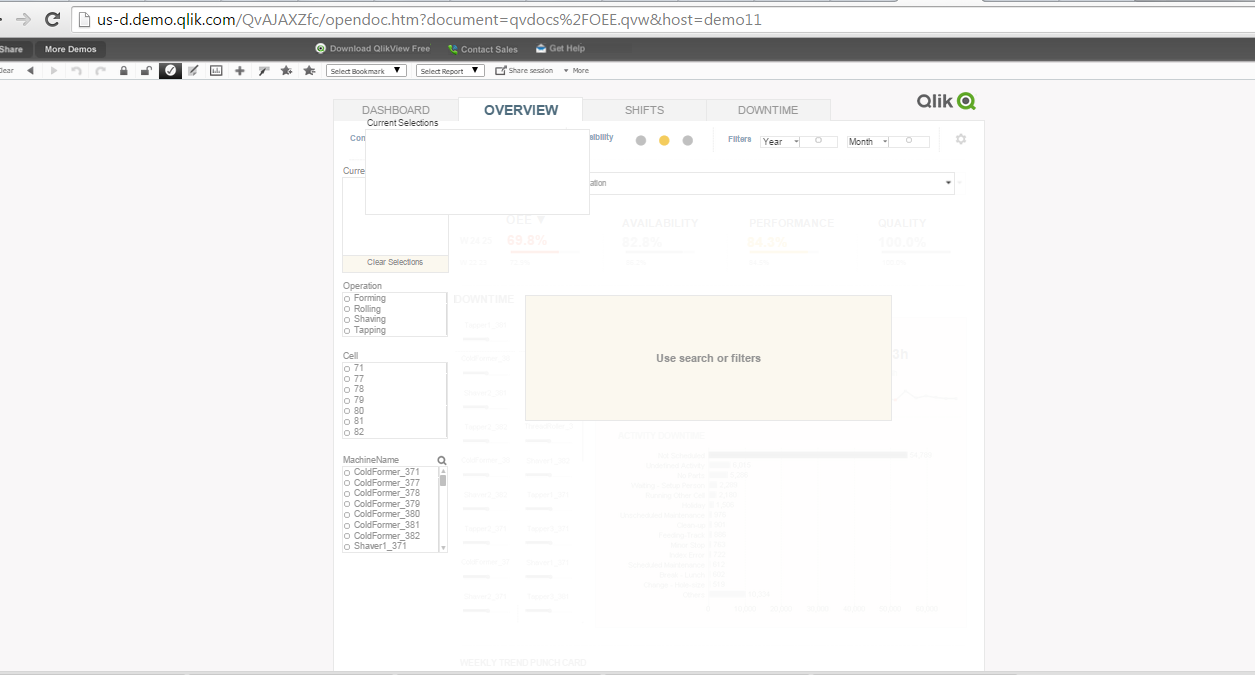Click the Month filter slider handle
Viewport: 1255px width, 675px height.
[x=909, y=140]
